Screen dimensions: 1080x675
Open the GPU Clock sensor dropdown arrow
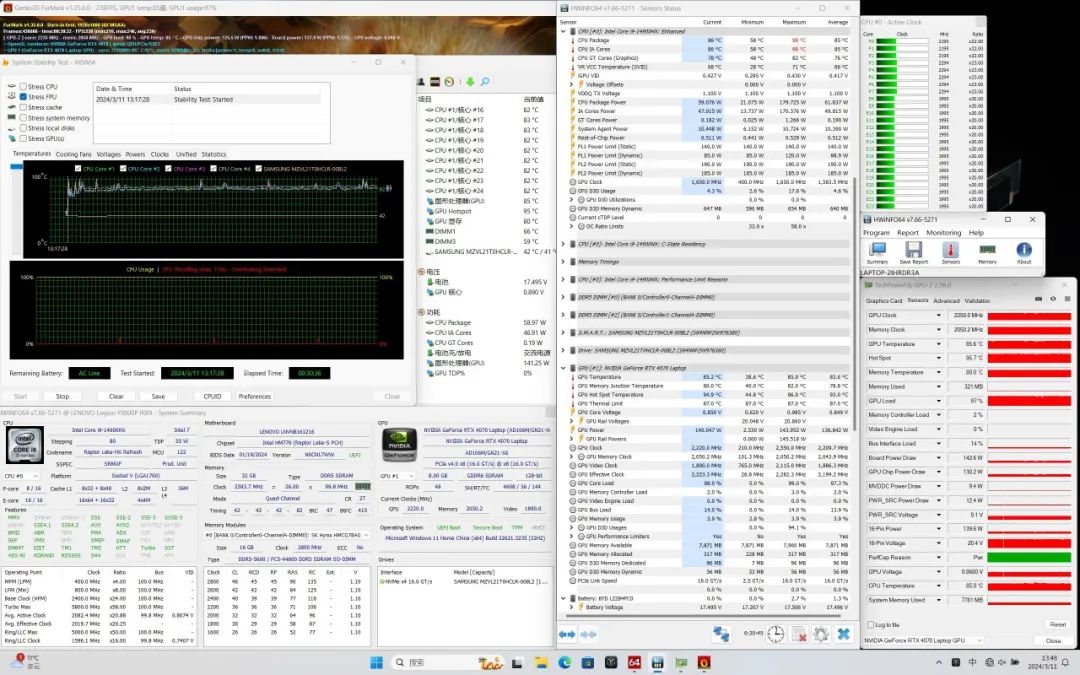point(939,316)
